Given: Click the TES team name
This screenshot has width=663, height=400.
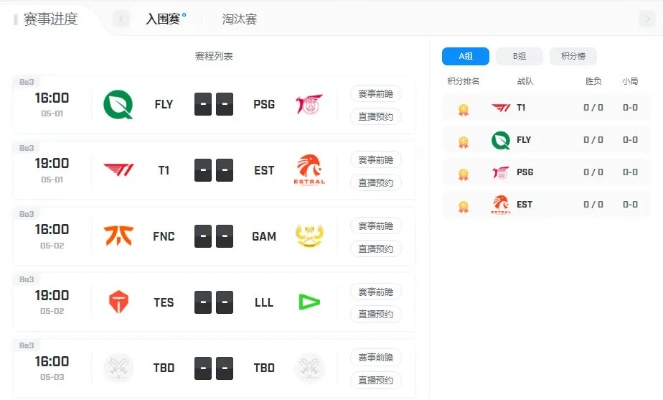Looking at the screenshot, I should (x=164, y=302).
